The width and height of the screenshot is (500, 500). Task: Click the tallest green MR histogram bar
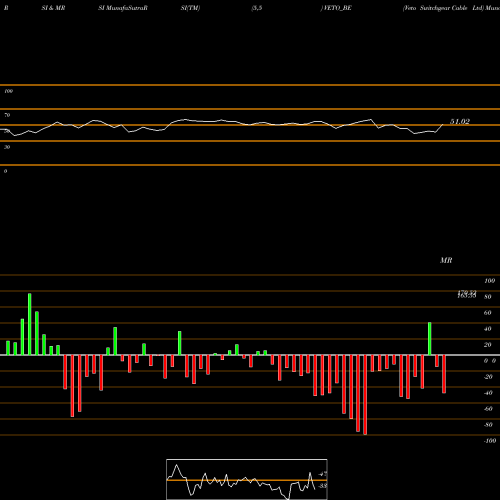pyautogui.click(x=30, y=324)
